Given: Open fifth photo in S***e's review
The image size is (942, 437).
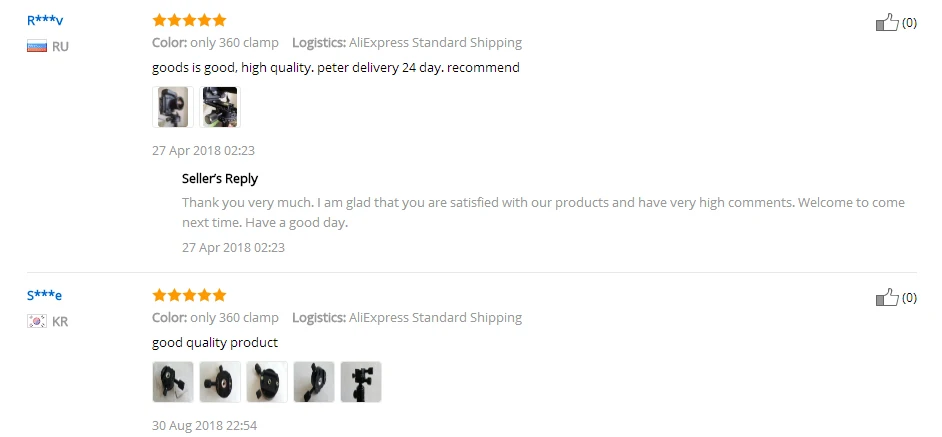Looking at the screenshot, I should pyautogui.click(x=361, y=382).
